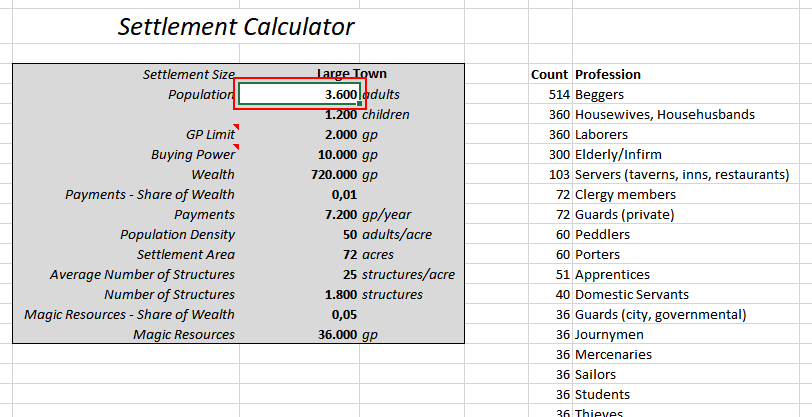Select the 25 structures/acre value
This screenshot has height=417, width=812.
300,275
